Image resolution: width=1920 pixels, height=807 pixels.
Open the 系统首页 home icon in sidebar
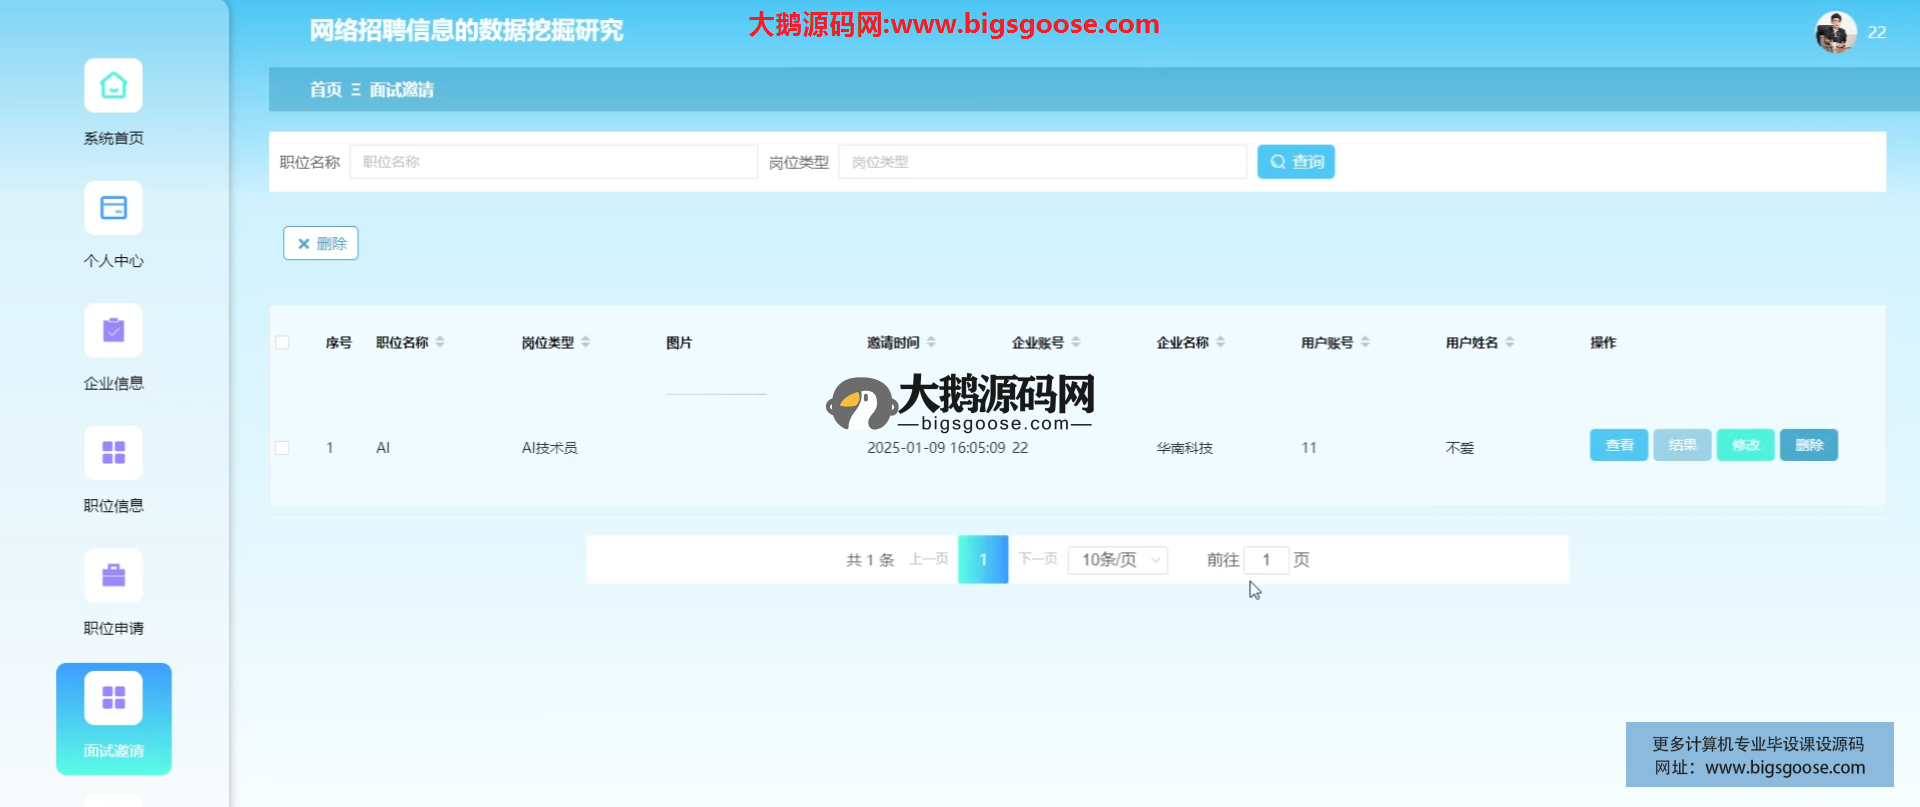coord(113,86)
